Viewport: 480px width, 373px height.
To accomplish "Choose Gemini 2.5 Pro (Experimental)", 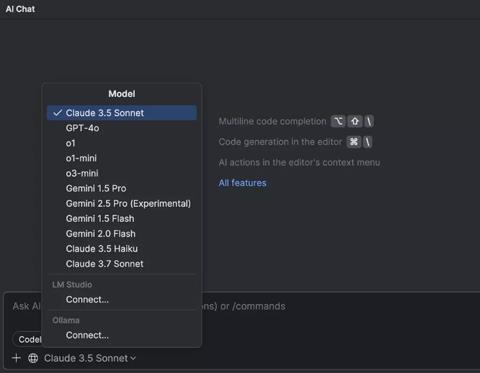I will tap(122, 203).
